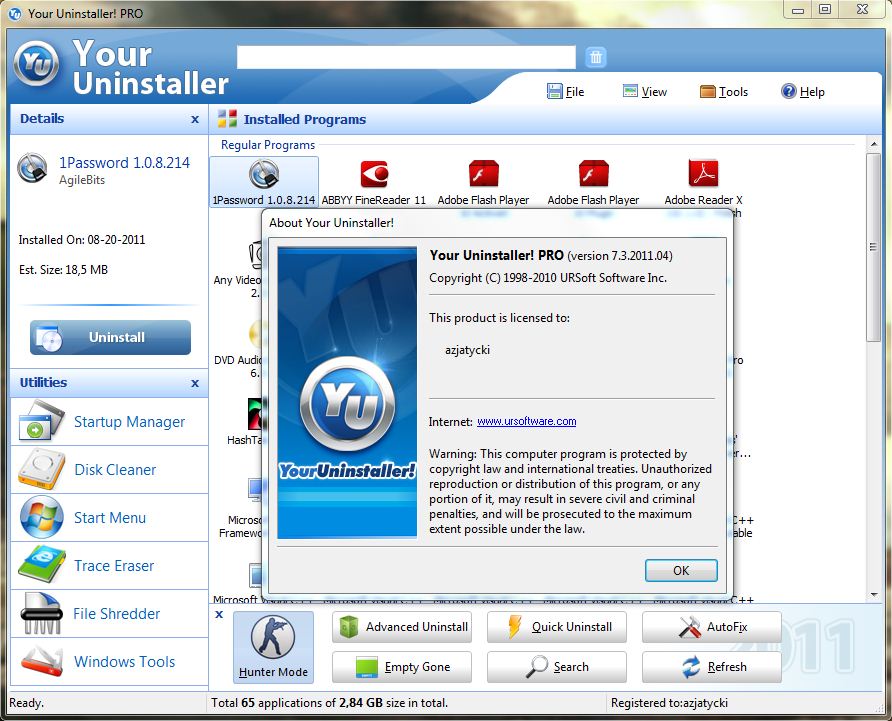Click the Search button at bottom
Viewport: 892px width, 721px height.
[557, 667]
